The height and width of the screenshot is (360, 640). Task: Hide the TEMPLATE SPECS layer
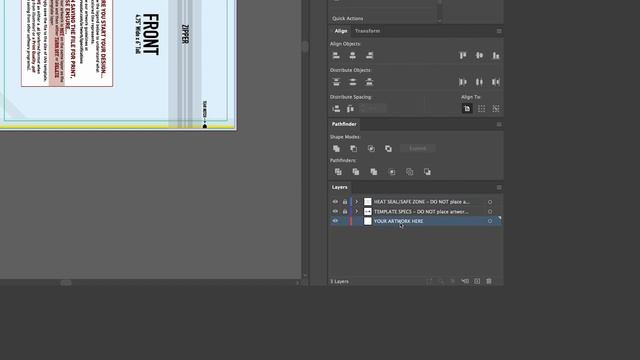[335, 211]
